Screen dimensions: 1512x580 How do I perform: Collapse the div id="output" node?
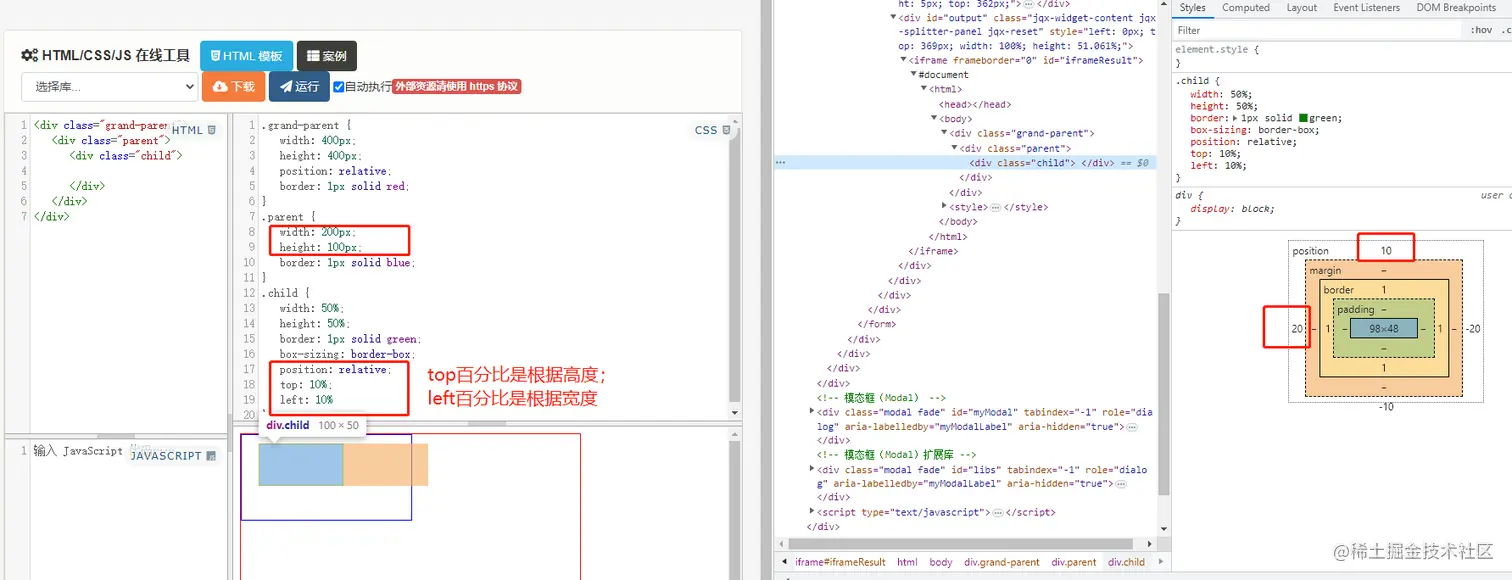coord(894,18)
